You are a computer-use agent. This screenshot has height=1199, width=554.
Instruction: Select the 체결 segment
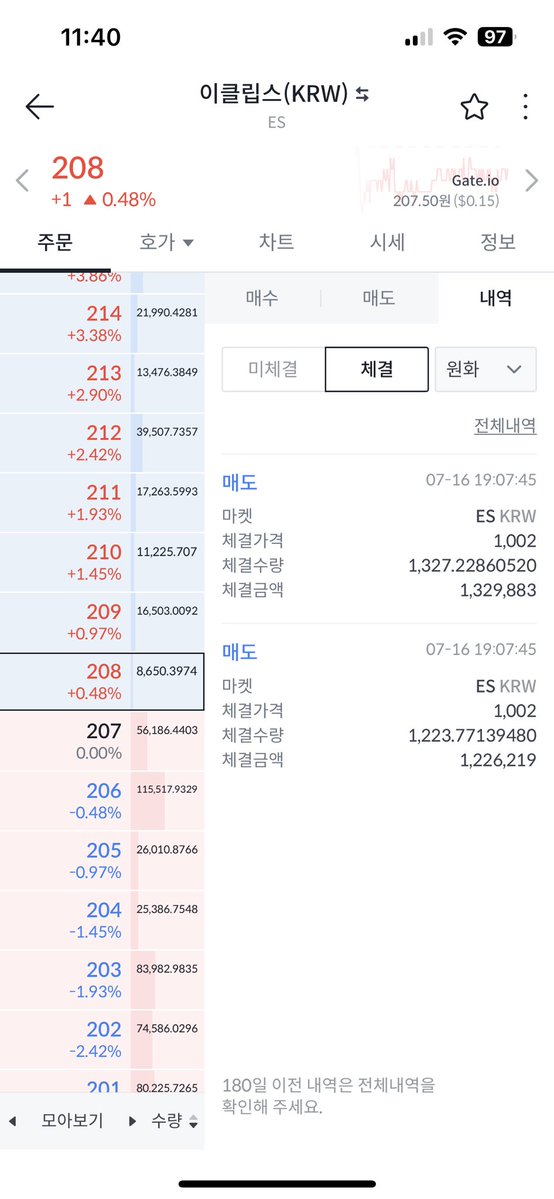point(376,369)
